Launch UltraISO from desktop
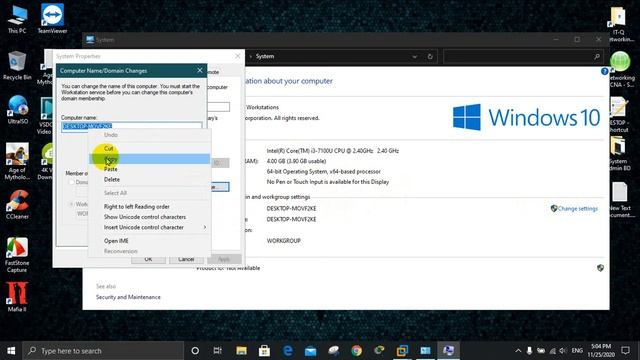Screen dimensions: 640x360 [17, 109]
